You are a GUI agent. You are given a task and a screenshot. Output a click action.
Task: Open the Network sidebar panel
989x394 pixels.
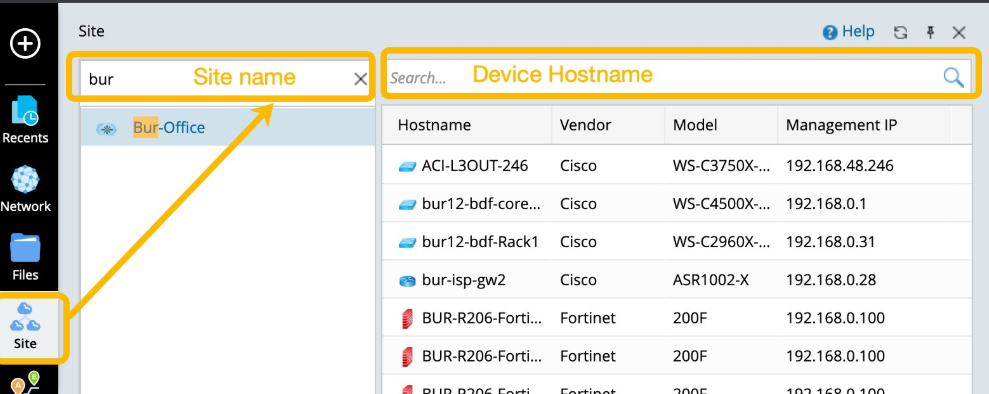pyautogui.click(x=25, y=188)
